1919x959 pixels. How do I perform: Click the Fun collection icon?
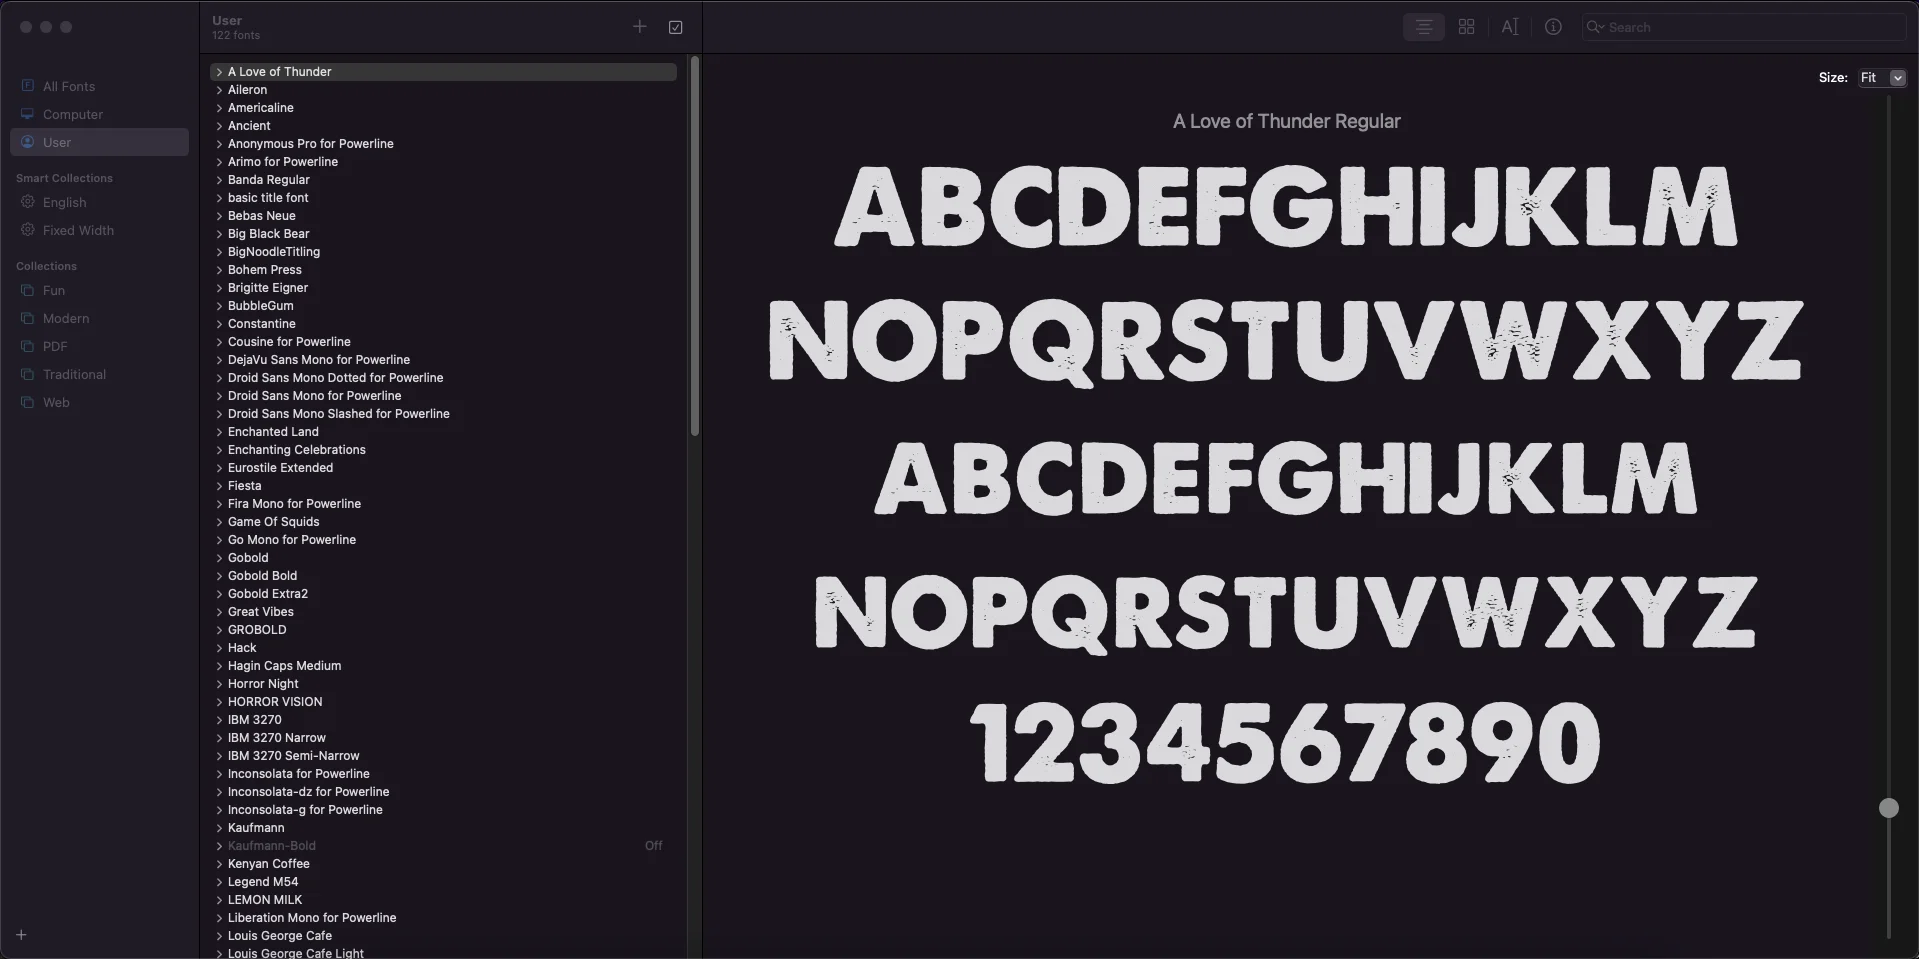(28, 290)
